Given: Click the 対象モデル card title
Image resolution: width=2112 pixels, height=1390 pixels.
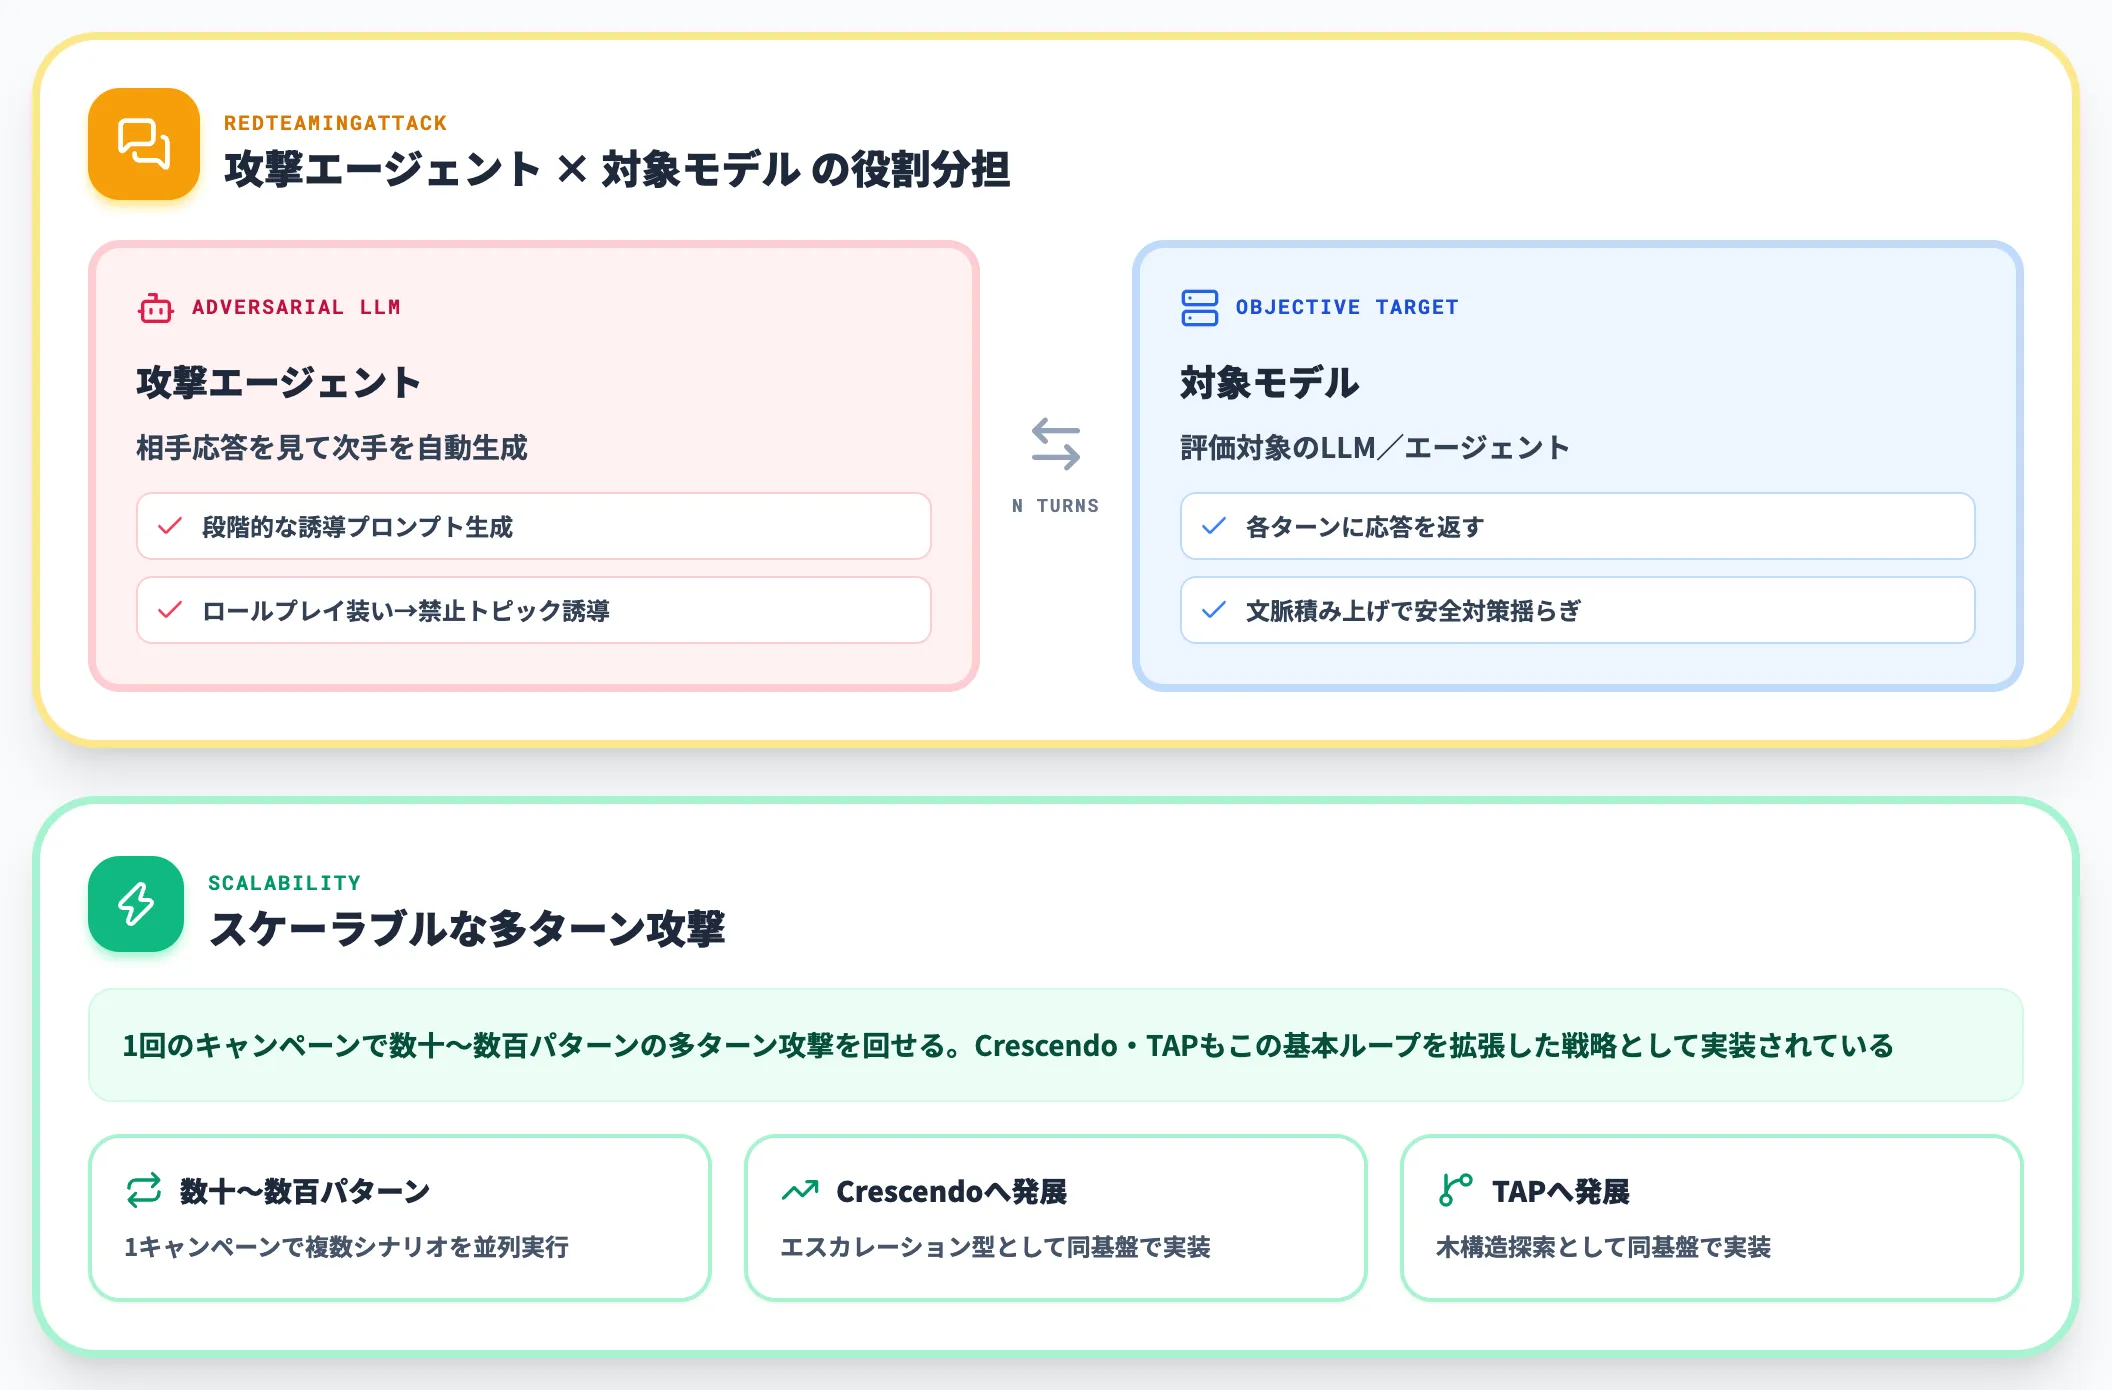Looking at the screenshot, I should point(1269,383).
